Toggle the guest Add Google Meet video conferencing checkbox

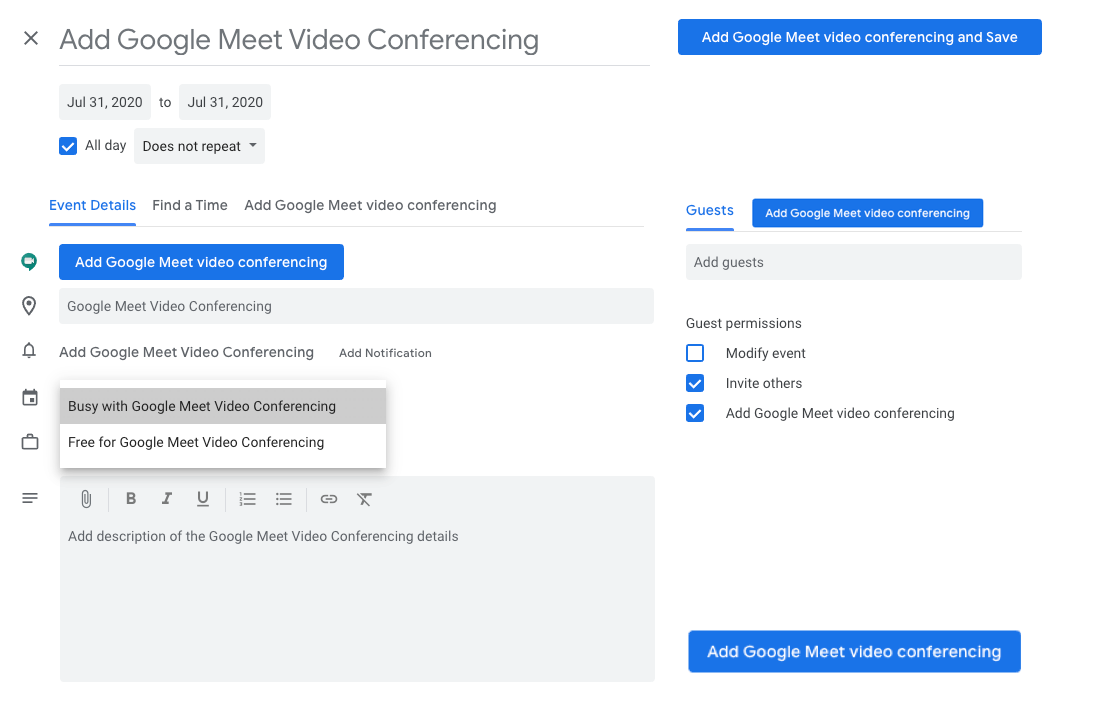coord(695,413)
